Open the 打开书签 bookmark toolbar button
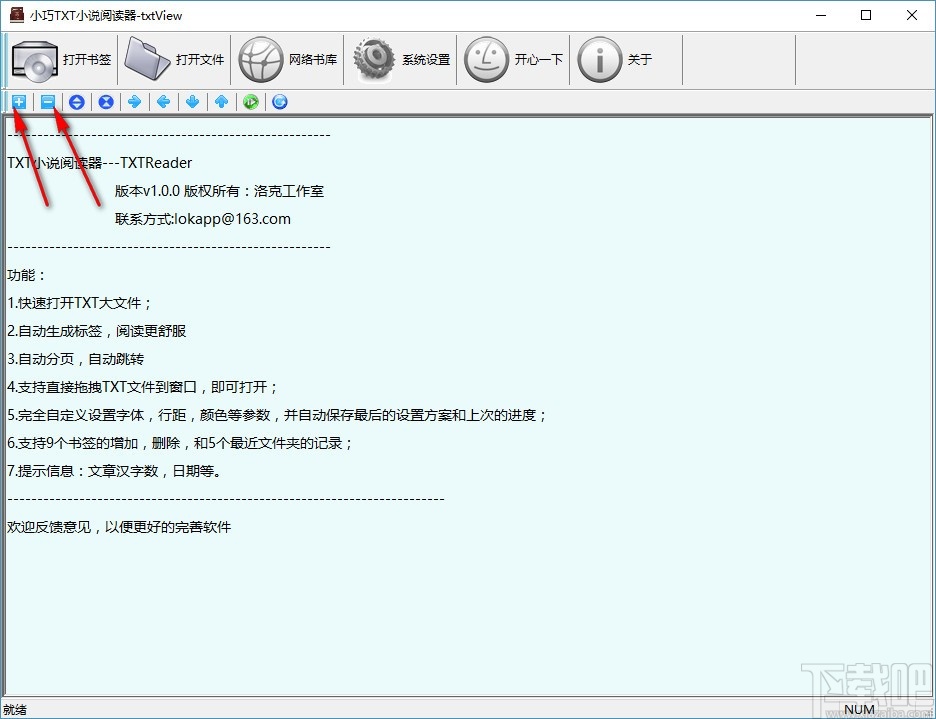The image size is (936, 719). (62, 60)
